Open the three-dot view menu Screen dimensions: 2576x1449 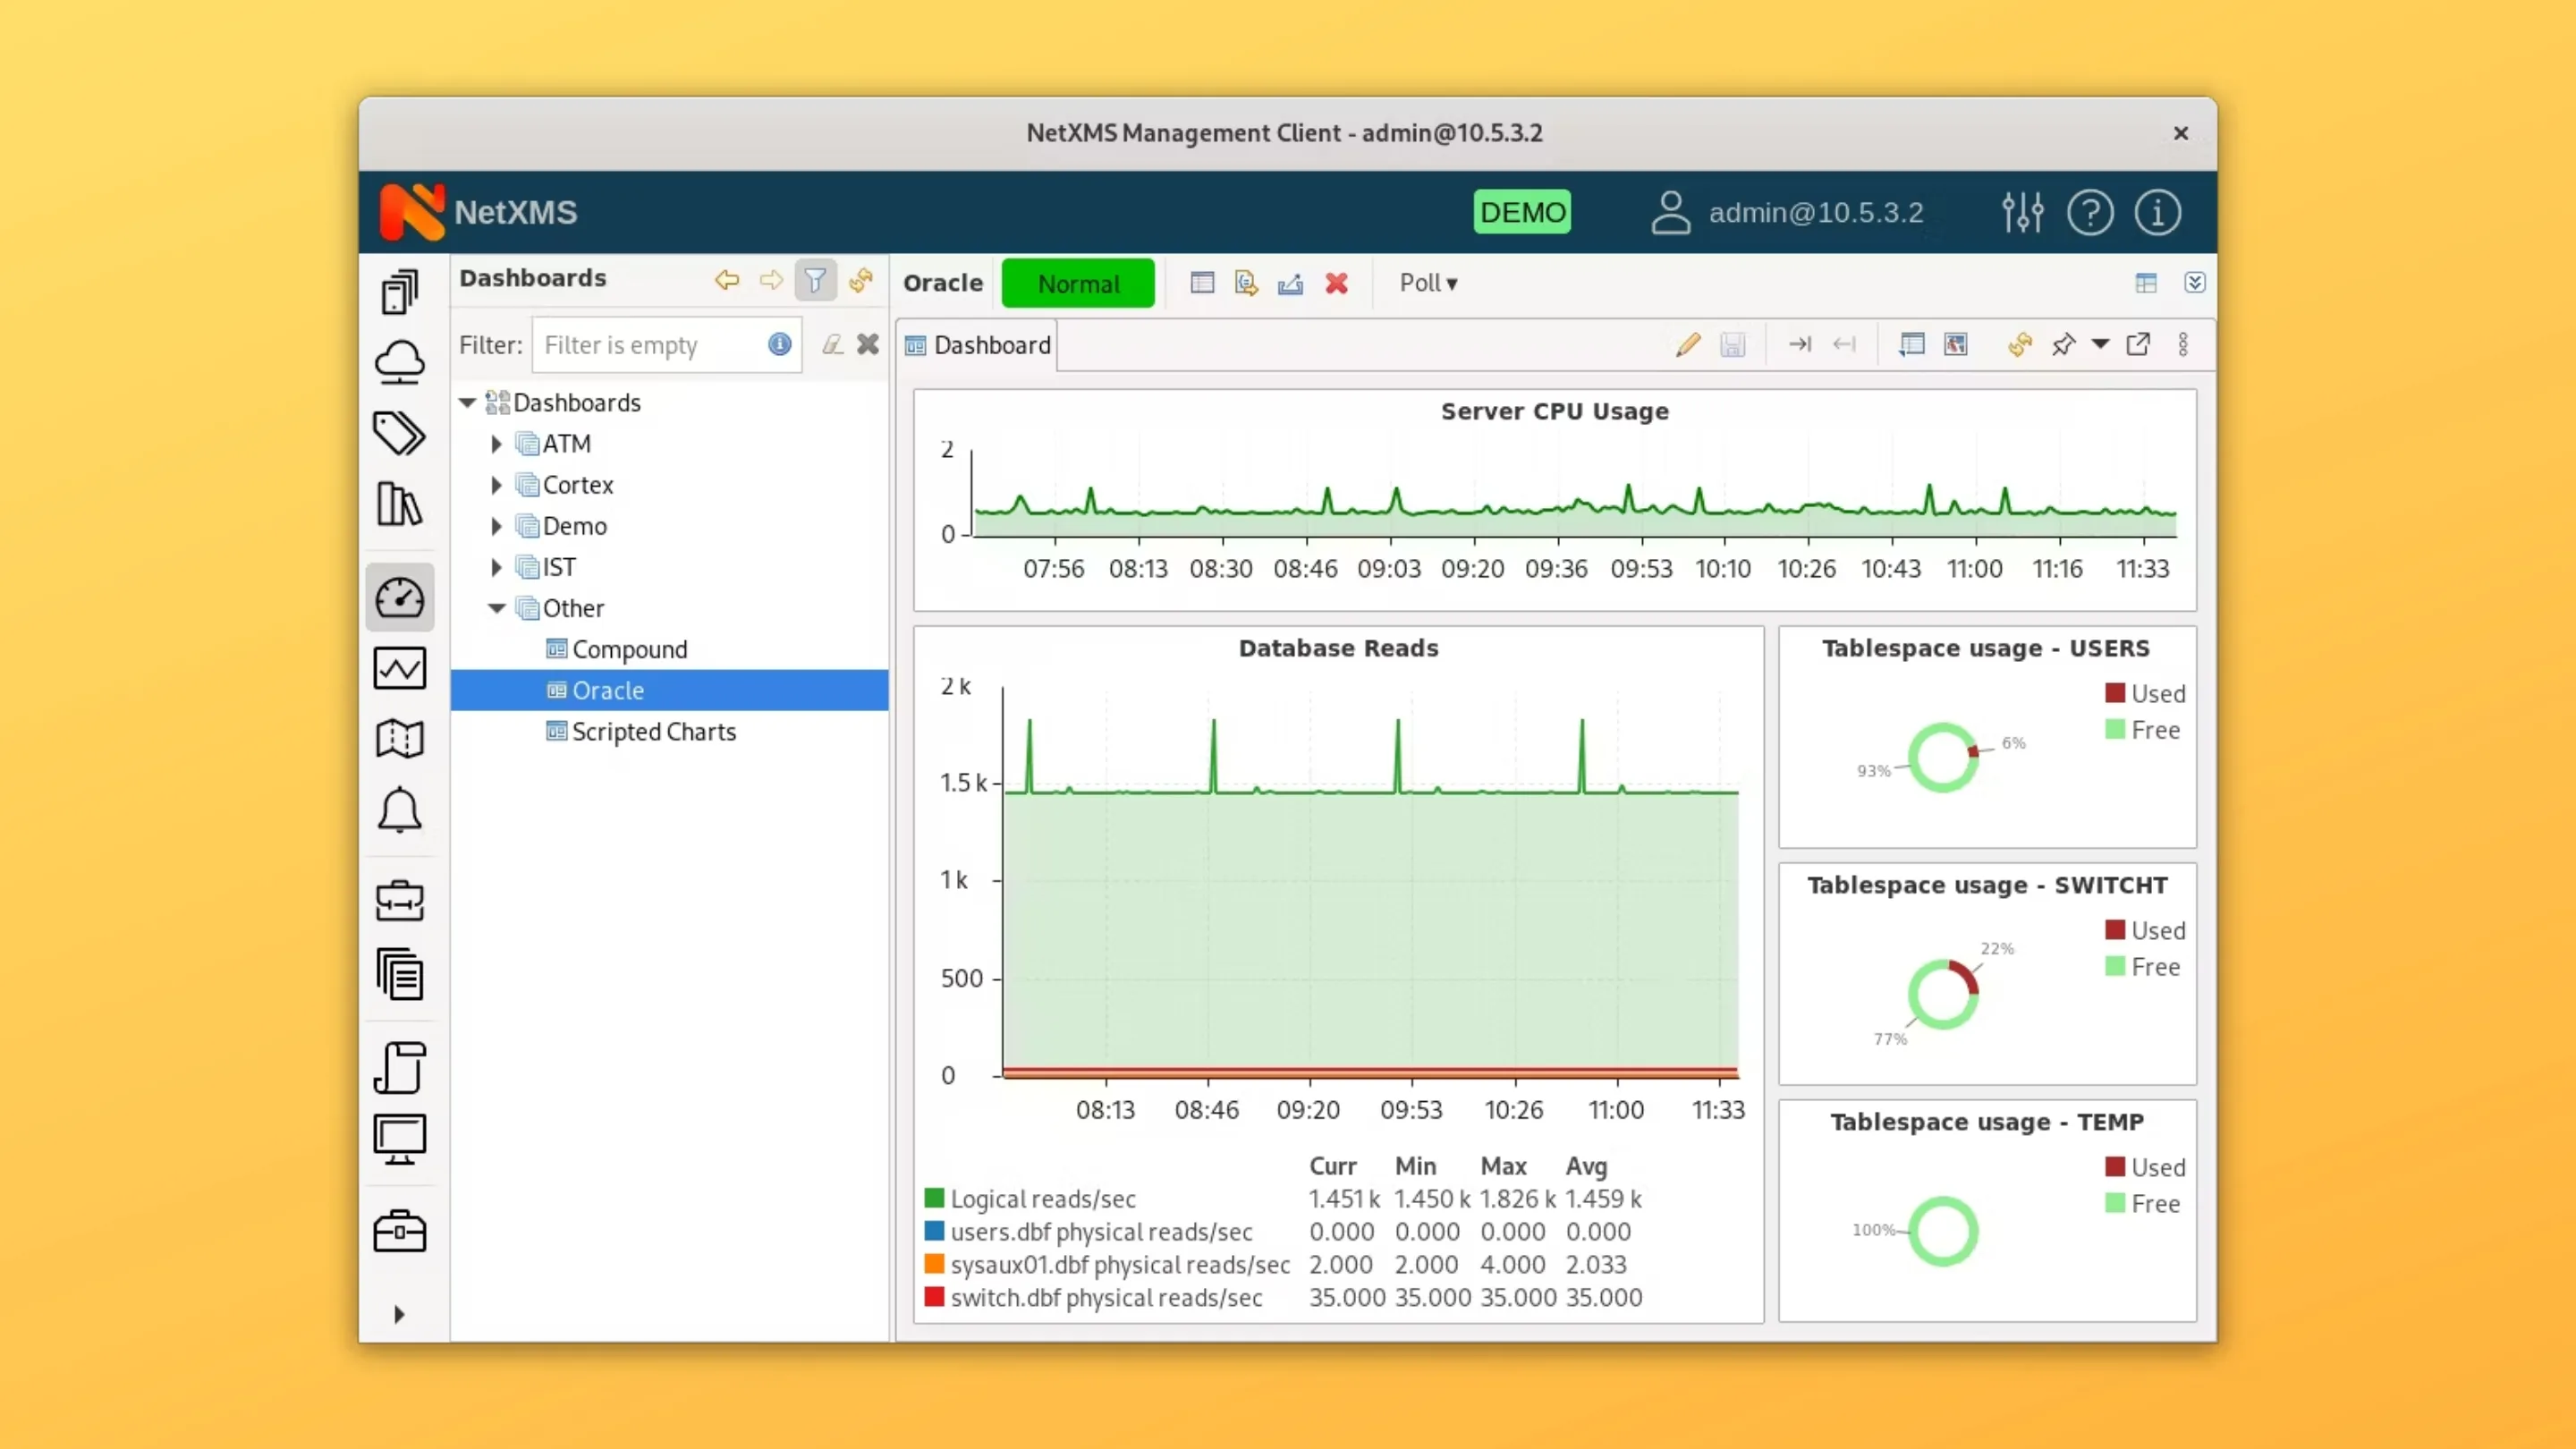pos(2183,345)
